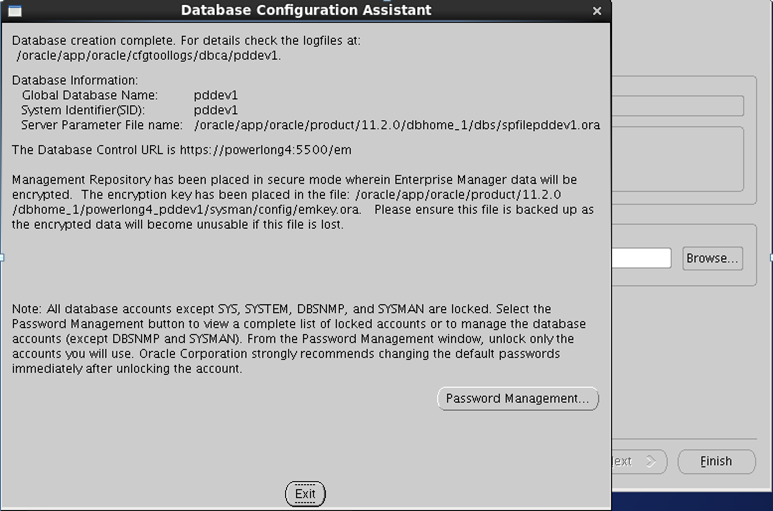The width and height of the screenshot is (773, 511).
Task: Click the 'System Identifier(SID):' label
Action: 83,110
